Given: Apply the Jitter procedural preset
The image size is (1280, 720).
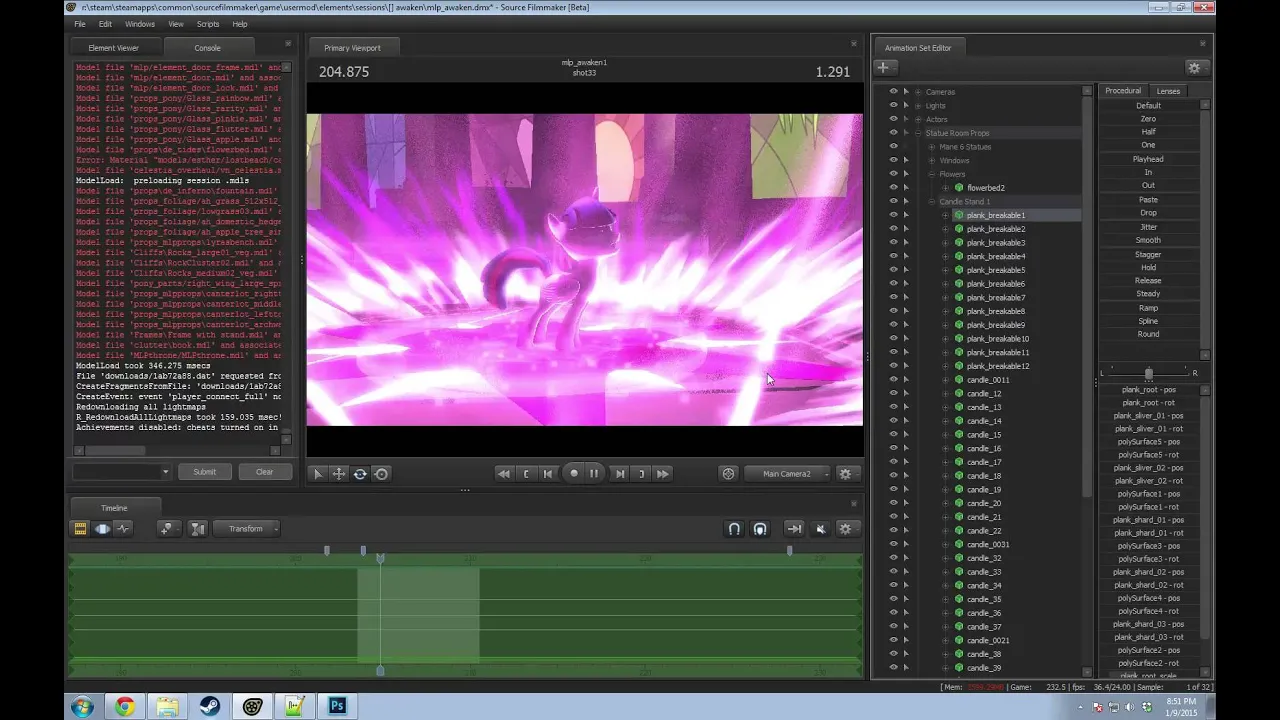Looking at the screenshot, I should tap(1148, 227).
